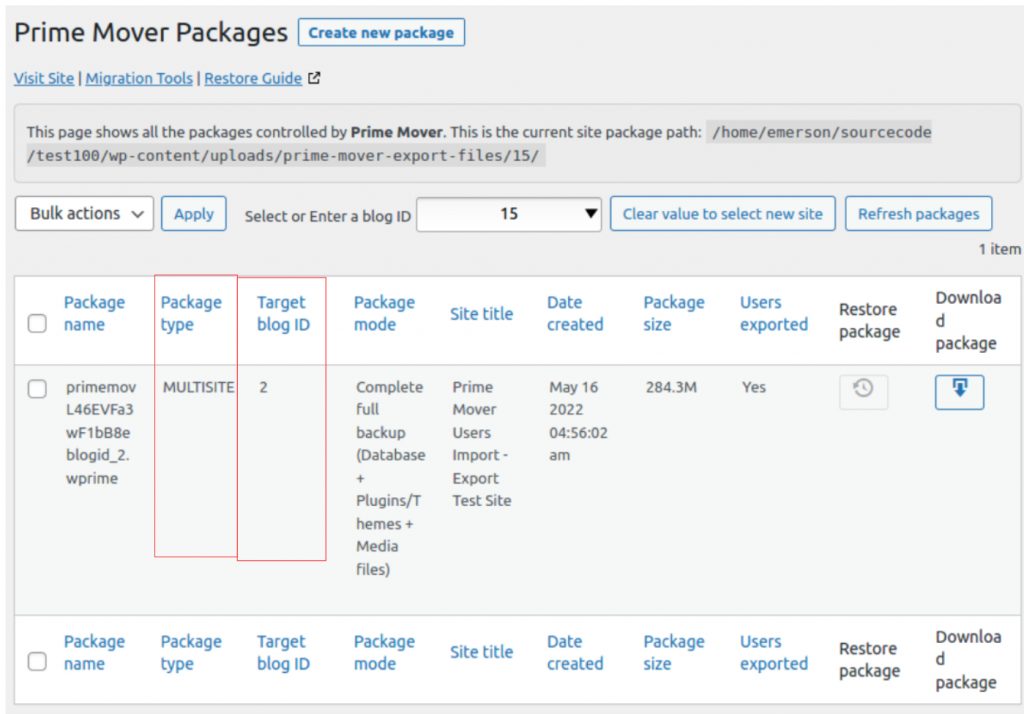1024x714 pixels.
Task: Open the Migration Tools link
Action: click(139, 78)
